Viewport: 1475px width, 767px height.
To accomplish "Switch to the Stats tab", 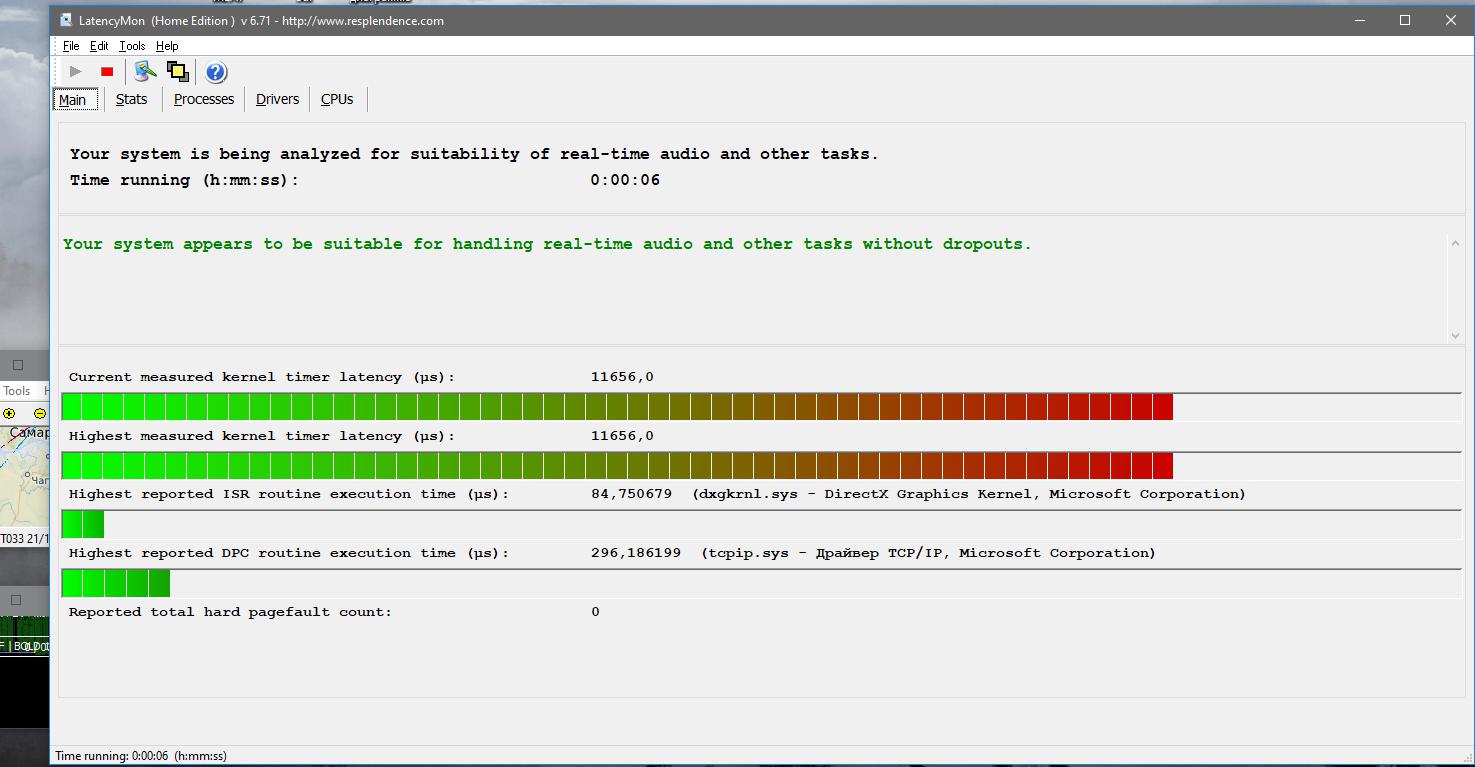I will click(x=131, y=99).
